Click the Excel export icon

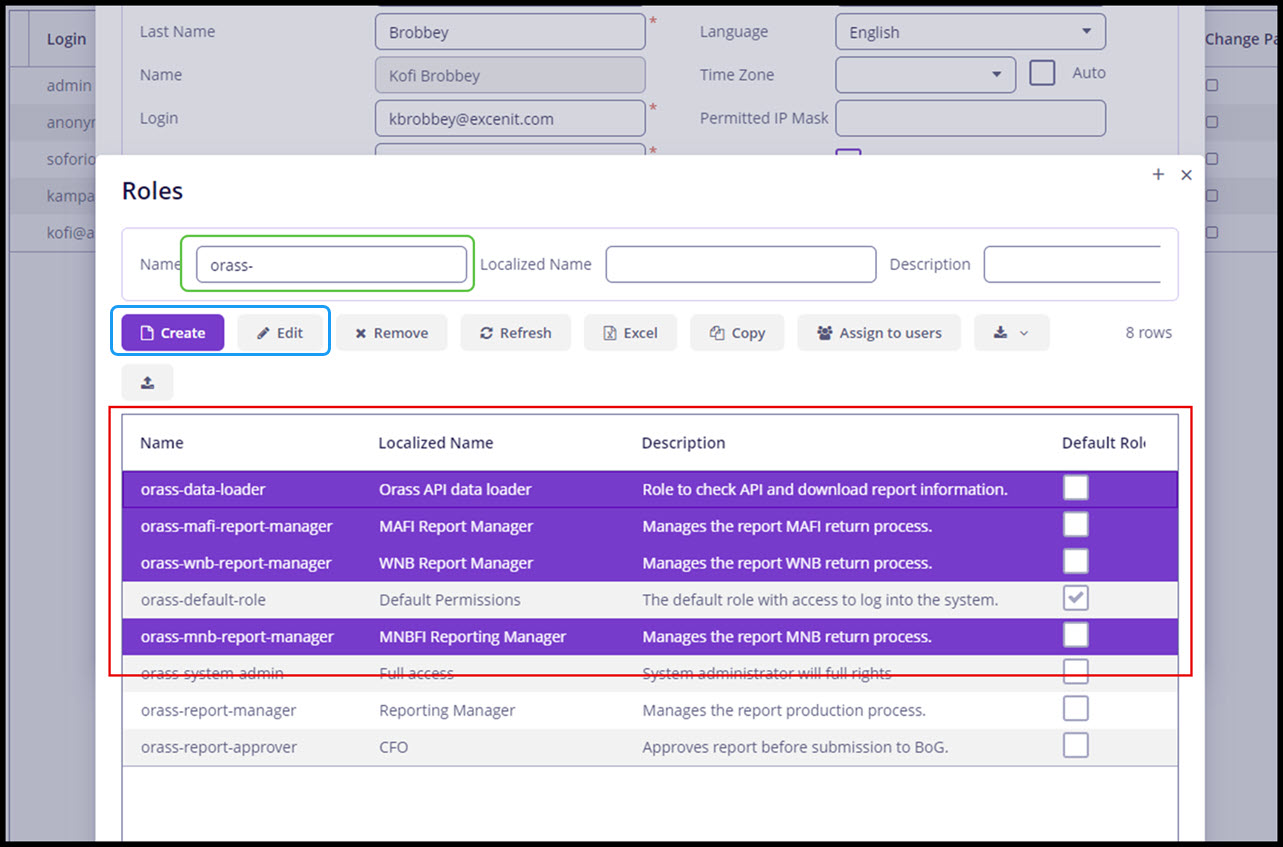(x=611, y=332)
